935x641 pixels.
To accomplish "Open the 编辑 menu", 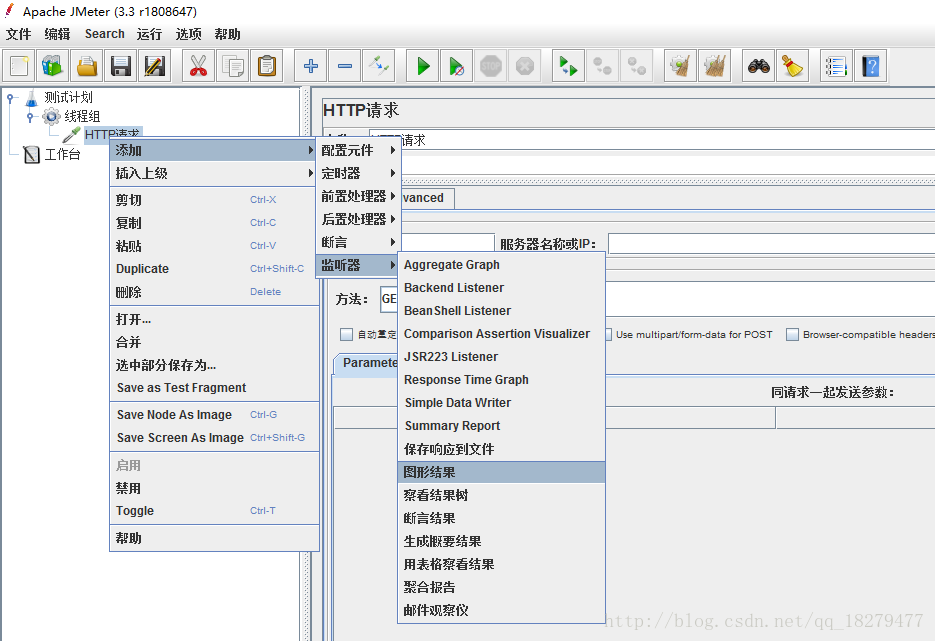I will tap(57, 34).
